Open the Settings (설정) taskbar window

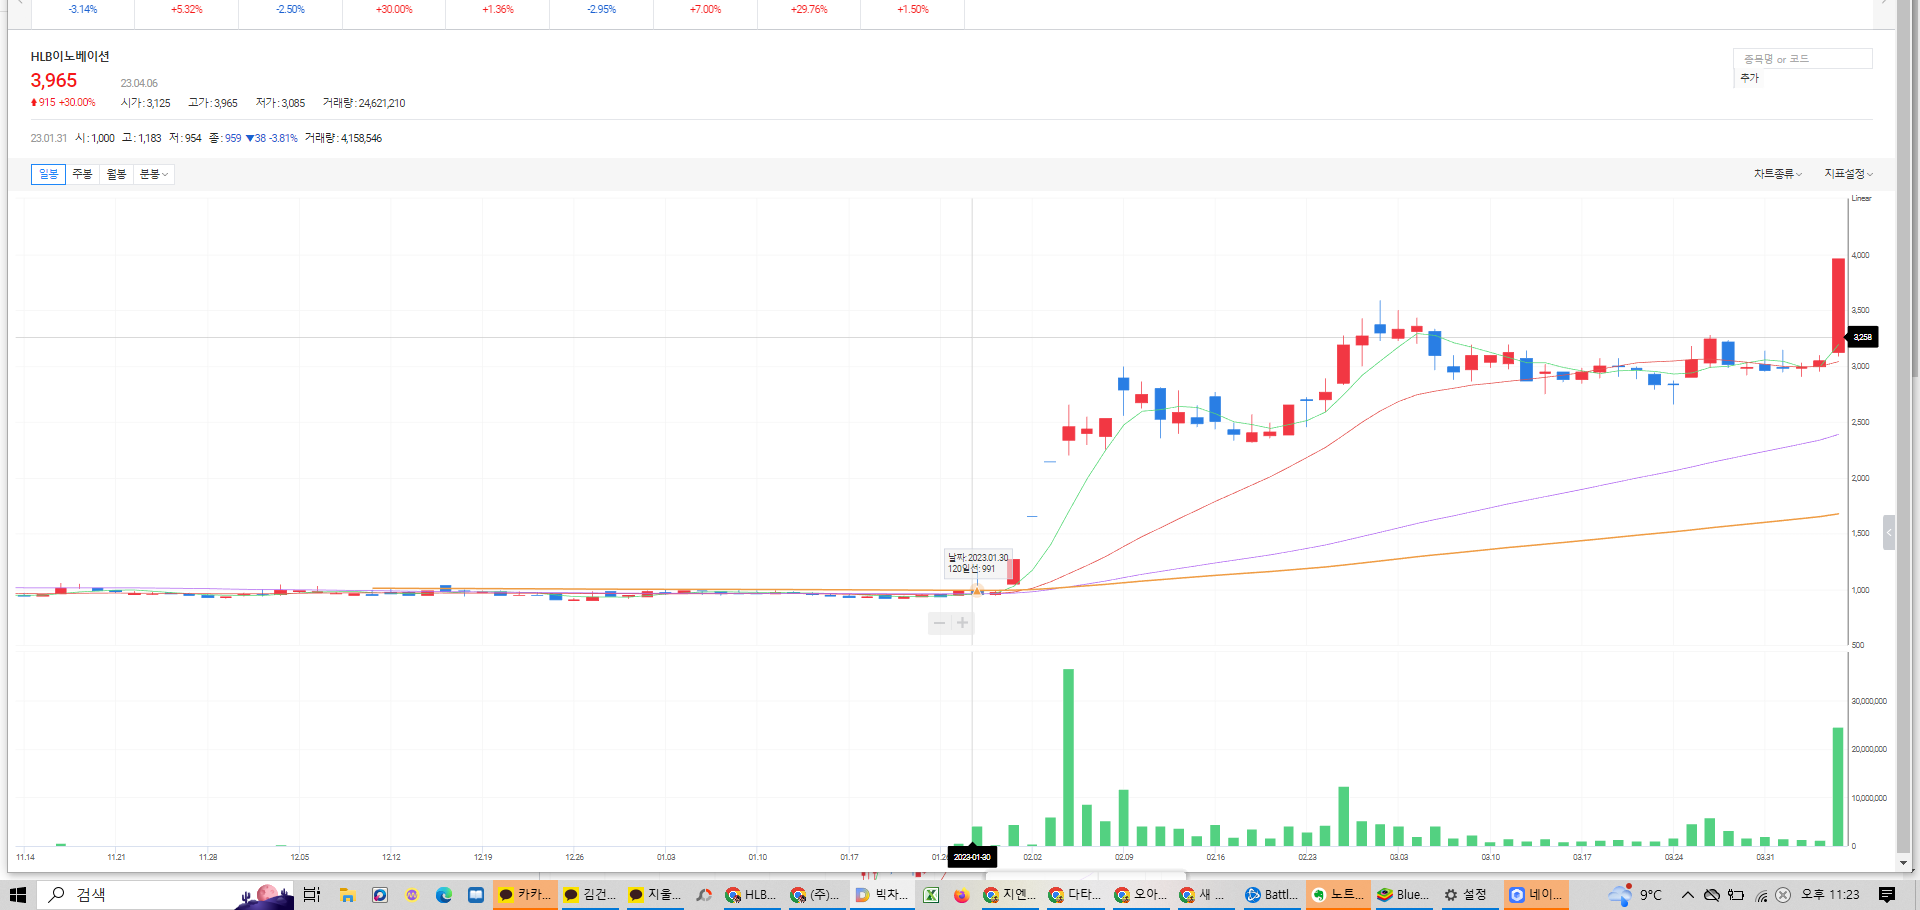click(1468, 895)
